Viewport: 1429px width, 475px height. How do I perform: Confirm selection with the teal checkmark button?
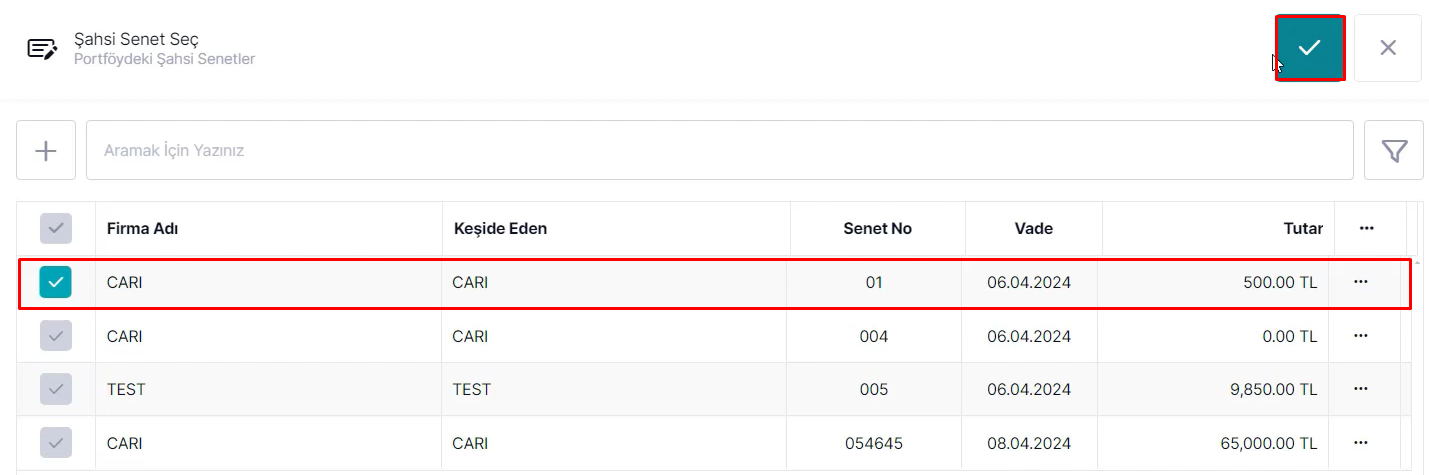pyautogui.click(x=1310, y=47)
